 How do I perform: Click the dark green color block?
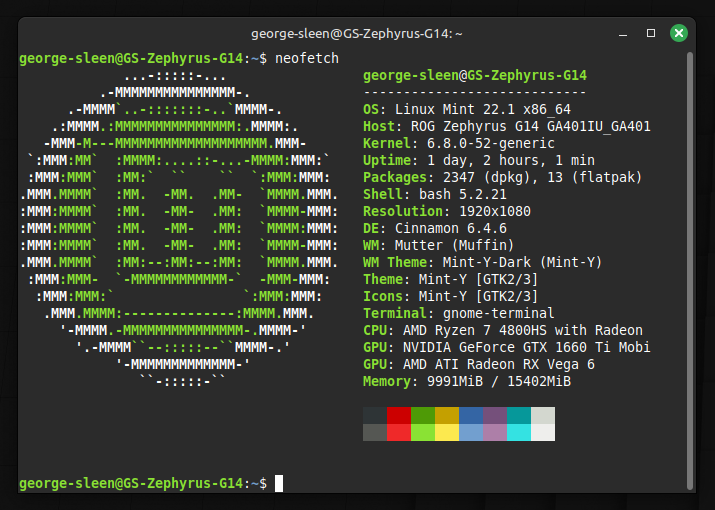(423, 416)
